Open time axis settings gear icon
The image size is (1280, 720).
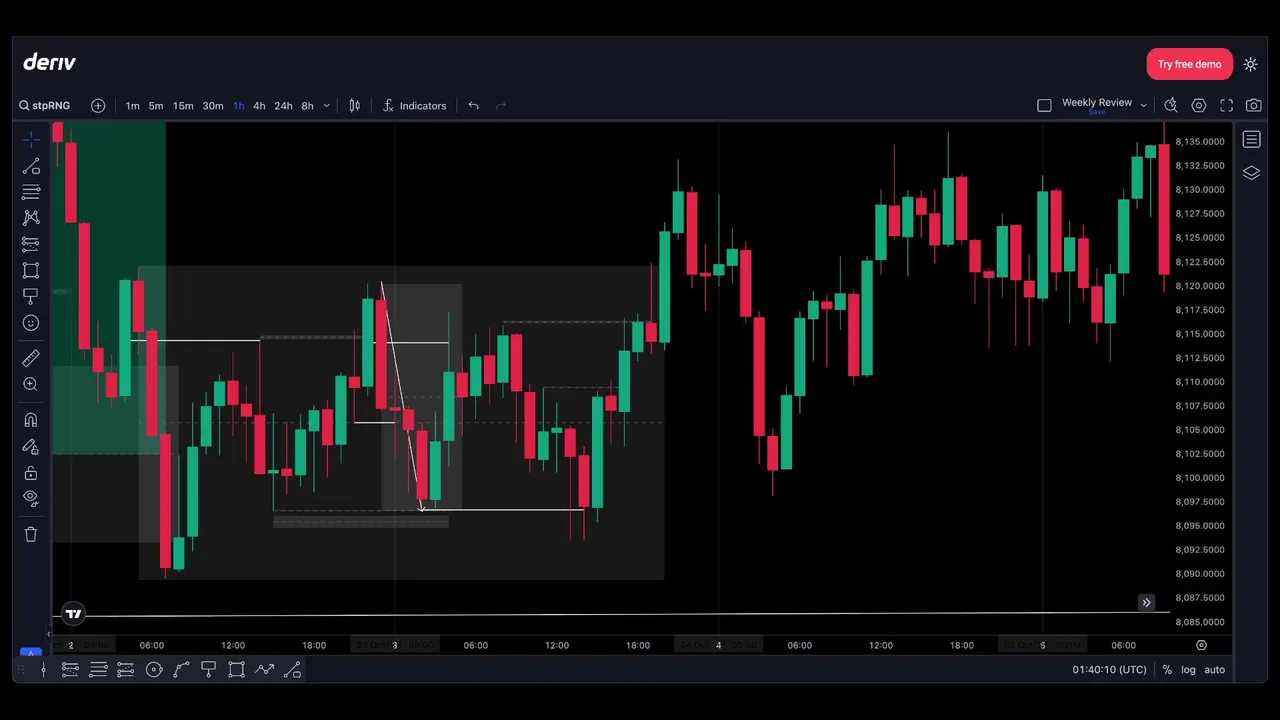tap(1201, 645)
